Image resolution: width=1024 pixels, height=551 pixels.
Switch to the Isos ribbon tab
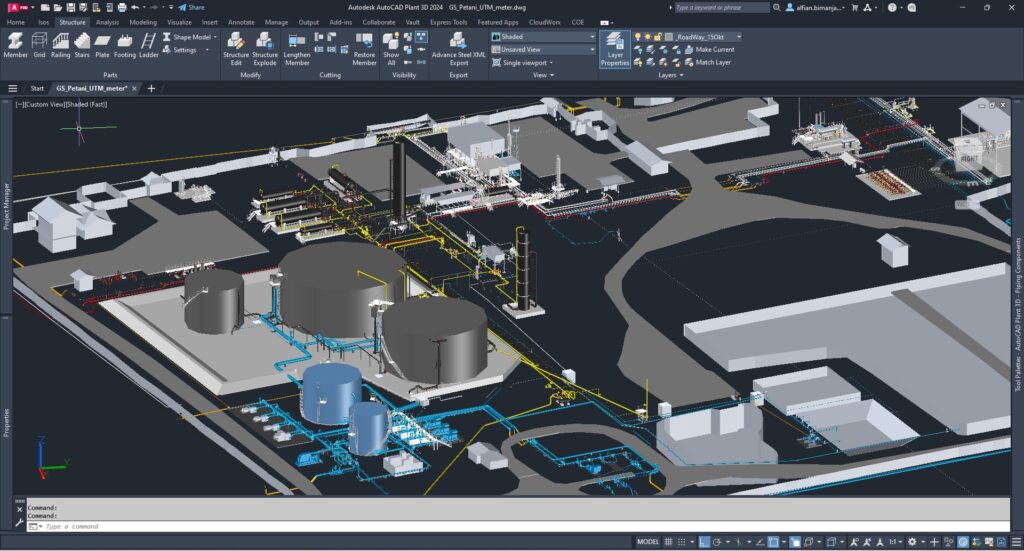click(x=43, y=22)
